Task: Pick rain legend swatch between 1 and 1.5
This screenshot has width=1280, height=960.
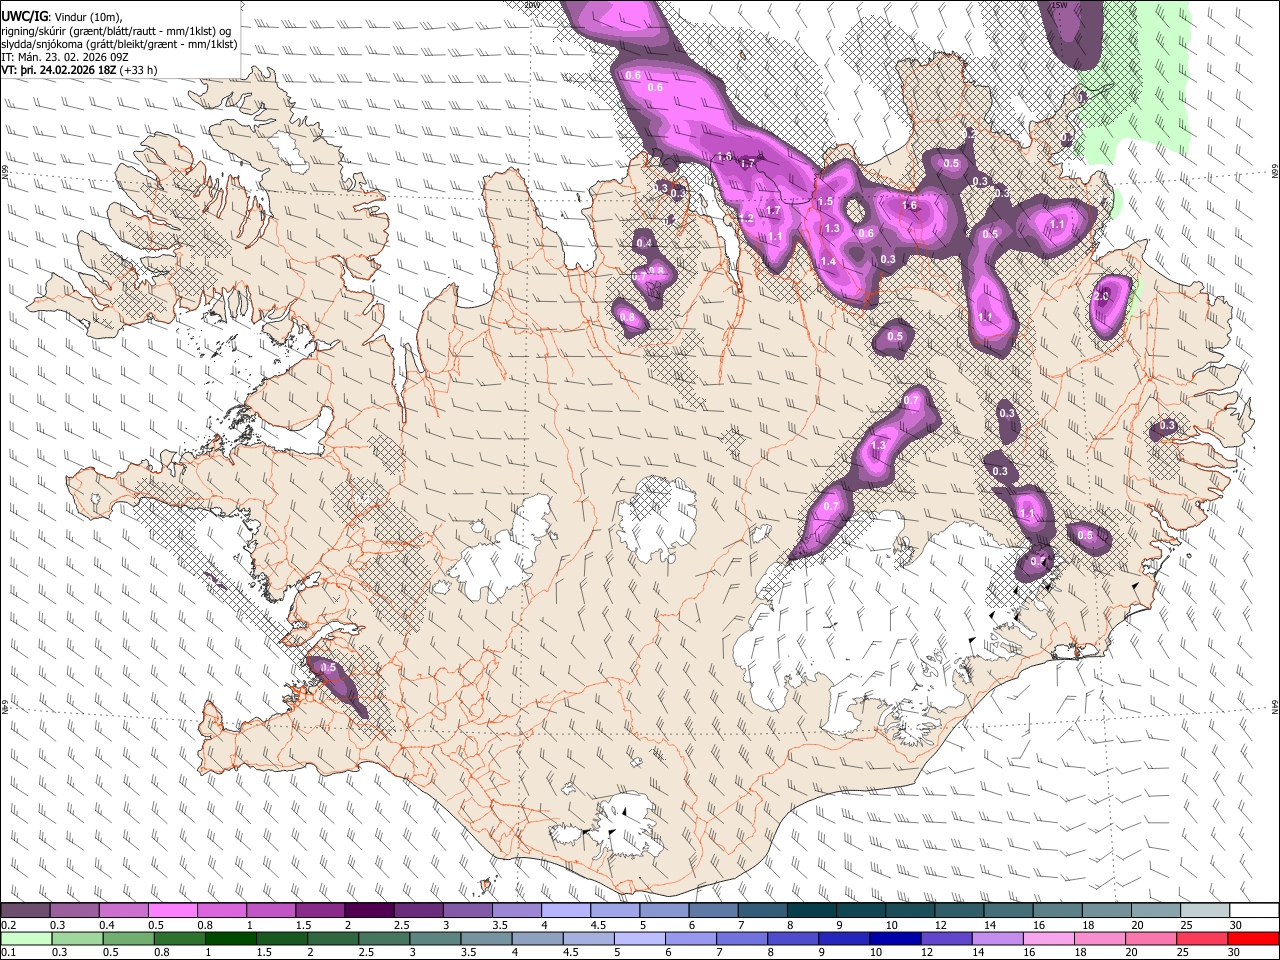Action: coord(231,938)
